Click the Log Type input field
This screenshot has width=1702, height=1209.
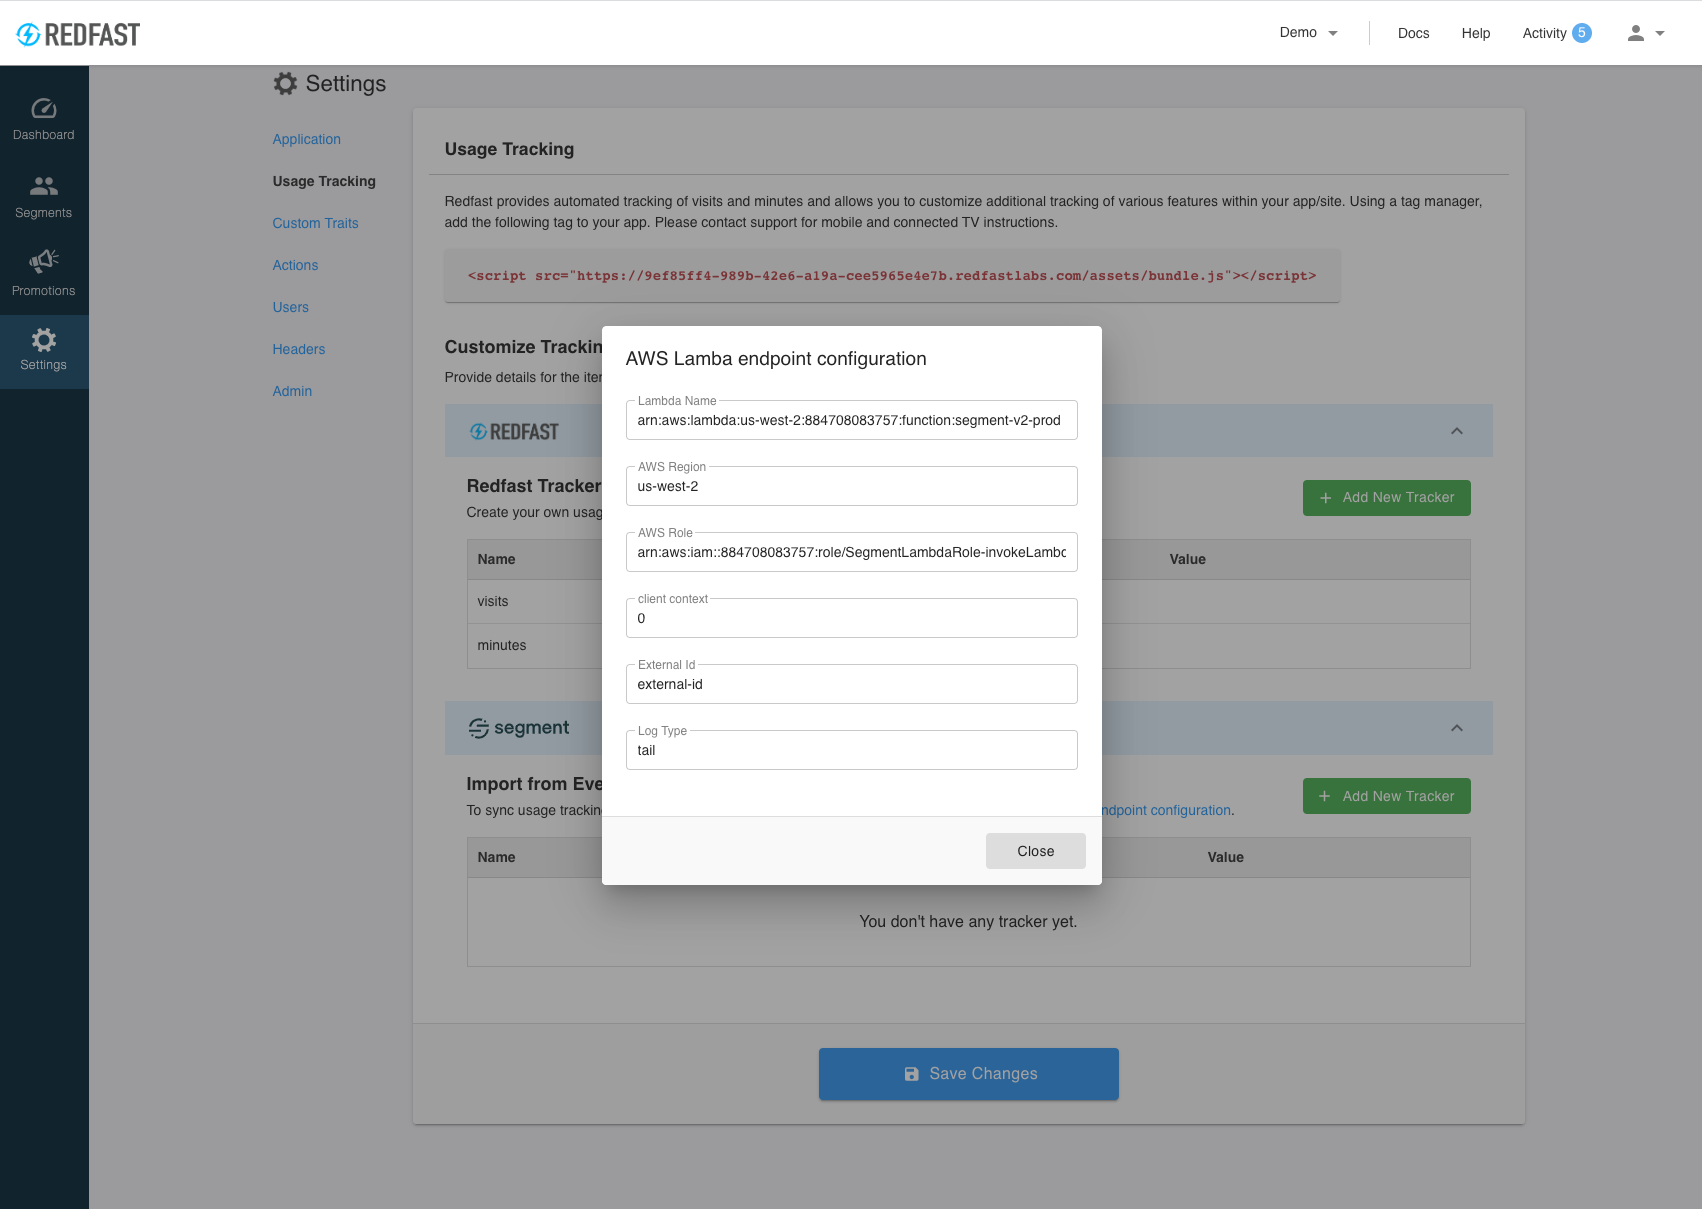click(x=851, y=750)
